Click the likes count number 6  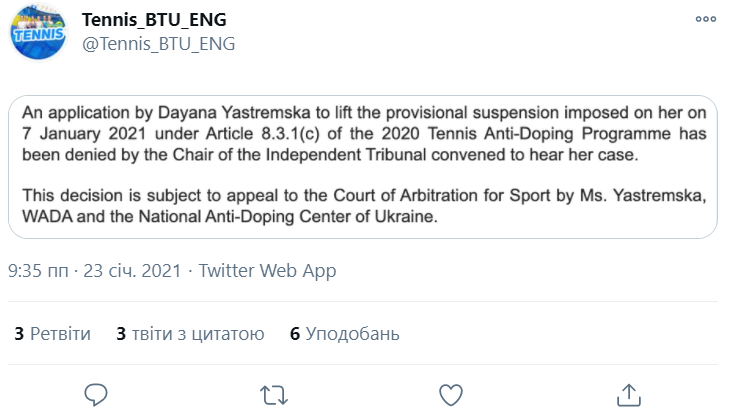click(x=295, y=334)
